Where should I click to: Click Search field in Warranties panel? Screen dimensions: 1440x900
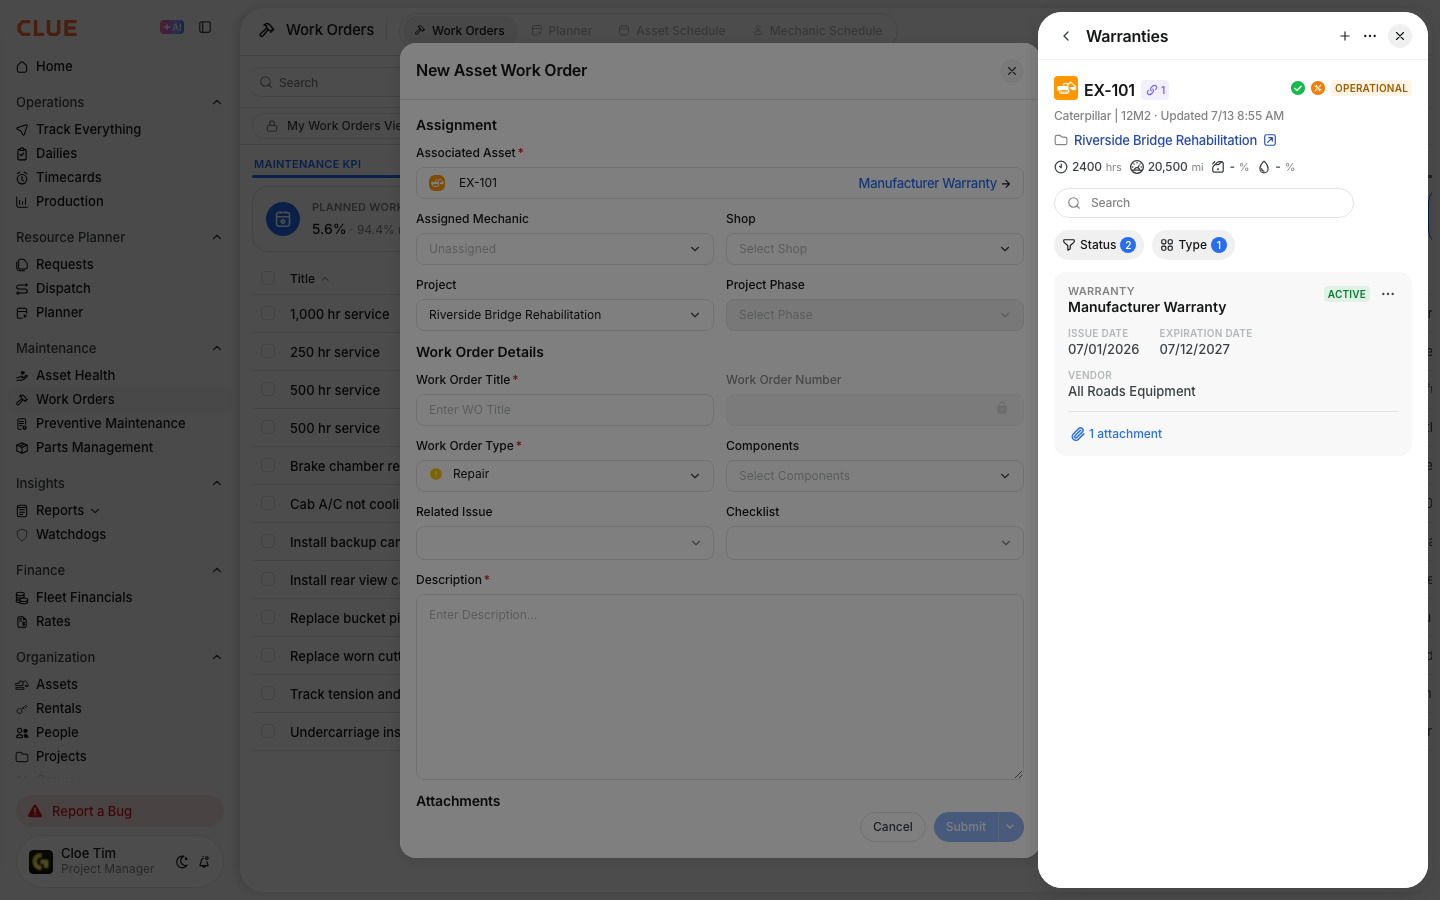click(1204, 203)
